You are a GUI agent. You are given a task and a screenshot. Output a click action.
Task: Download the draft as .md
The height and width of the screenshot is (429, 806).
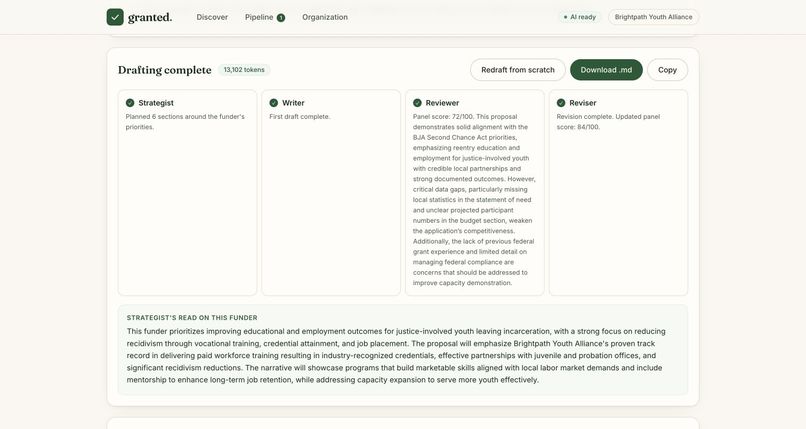click(x=606, y=70)
